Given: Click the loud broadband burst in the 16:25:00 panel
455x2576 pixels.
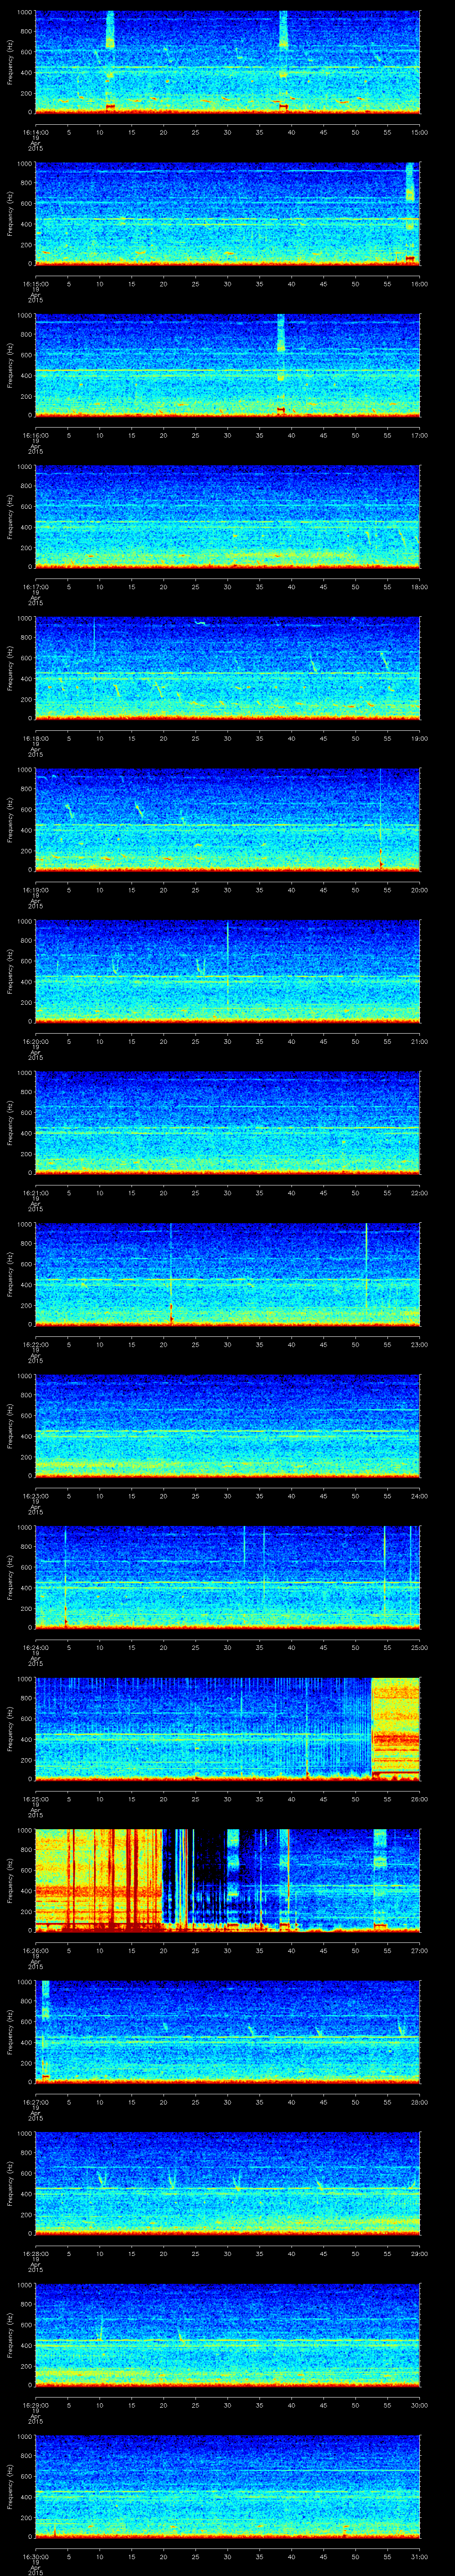Looking at the screenshot, I should point(395,1729).
